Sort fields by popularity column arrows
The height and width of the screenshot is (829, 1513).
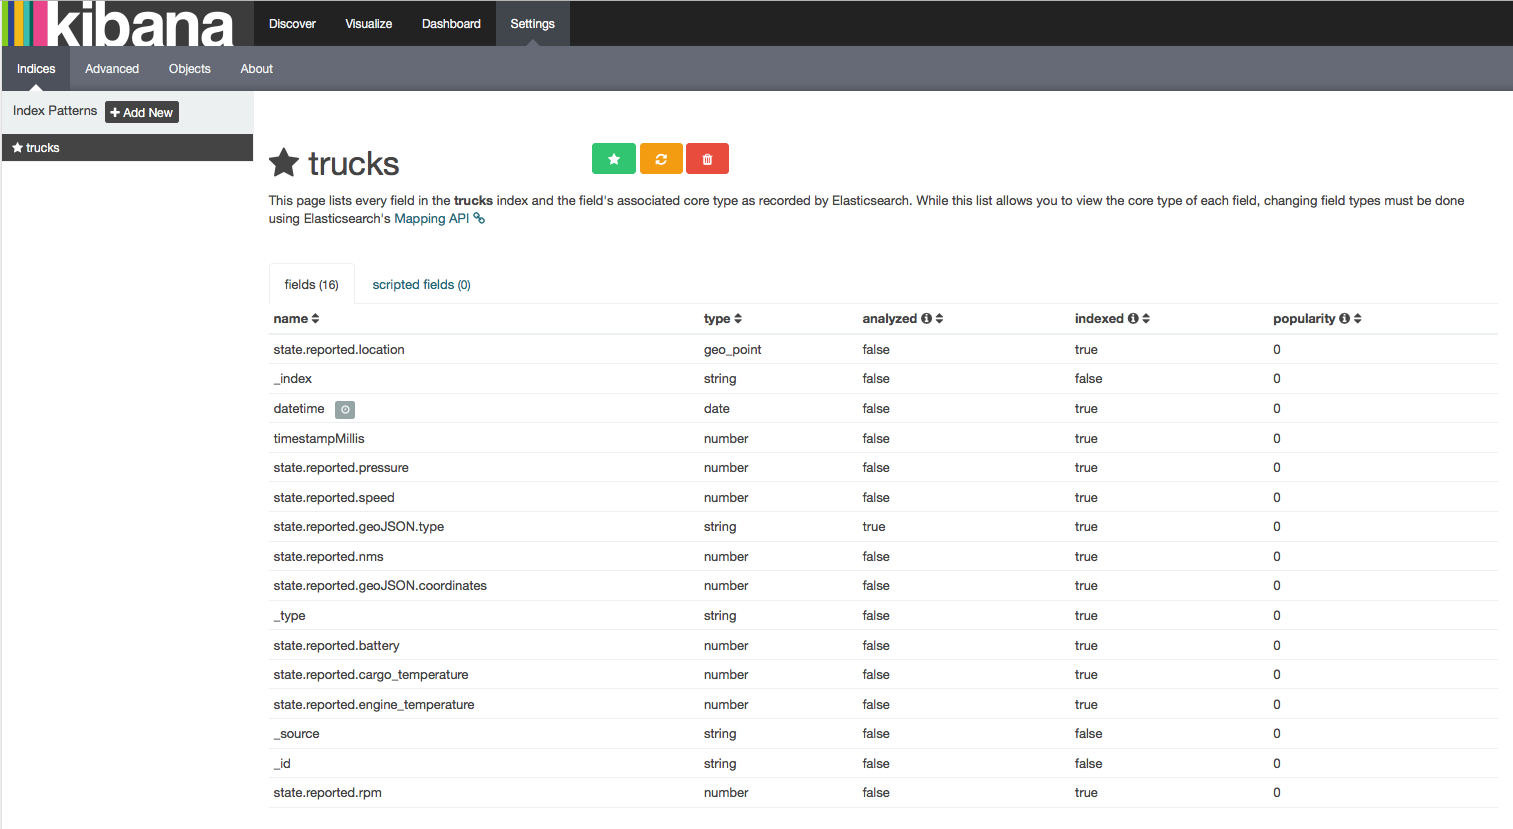1357,319
